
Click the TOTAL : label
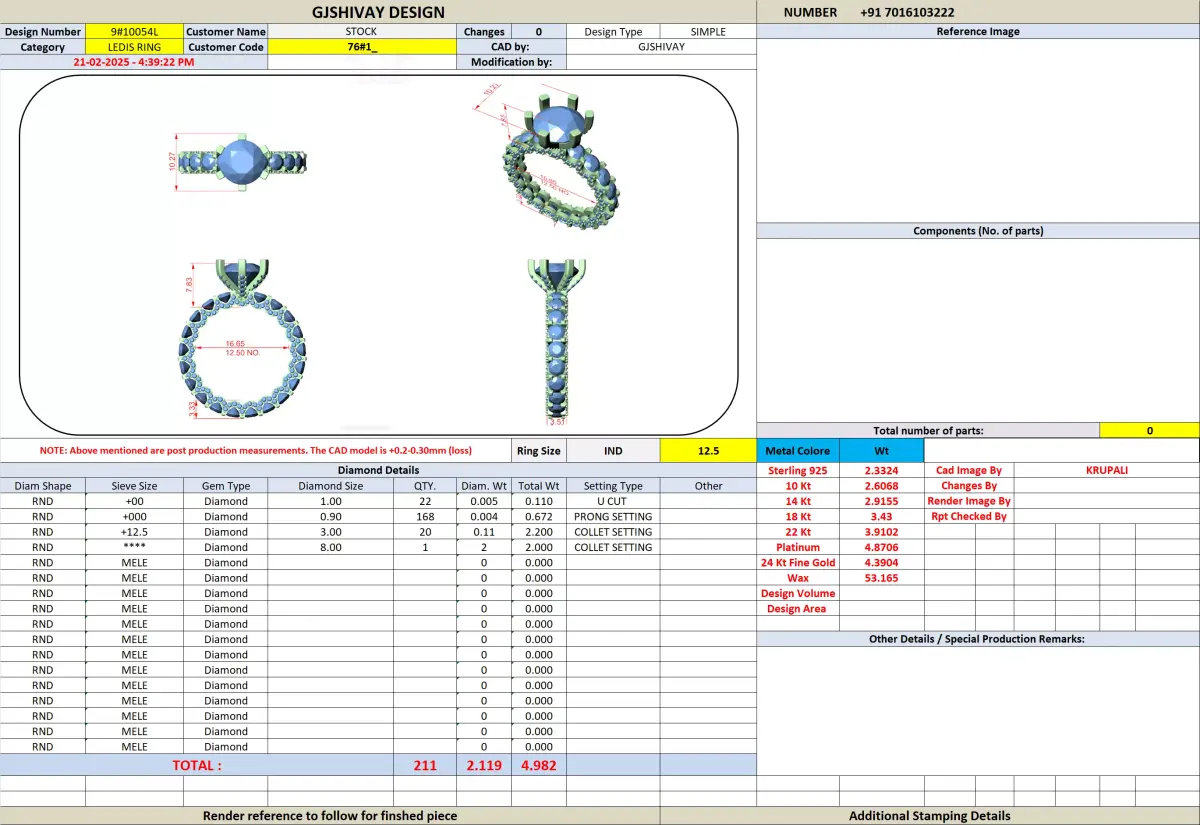[197, 765]
